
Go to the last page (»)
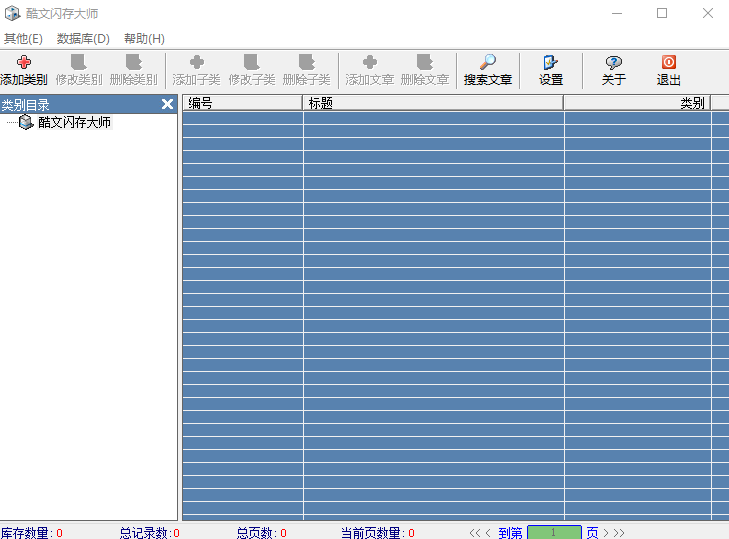tap(619, 532)
